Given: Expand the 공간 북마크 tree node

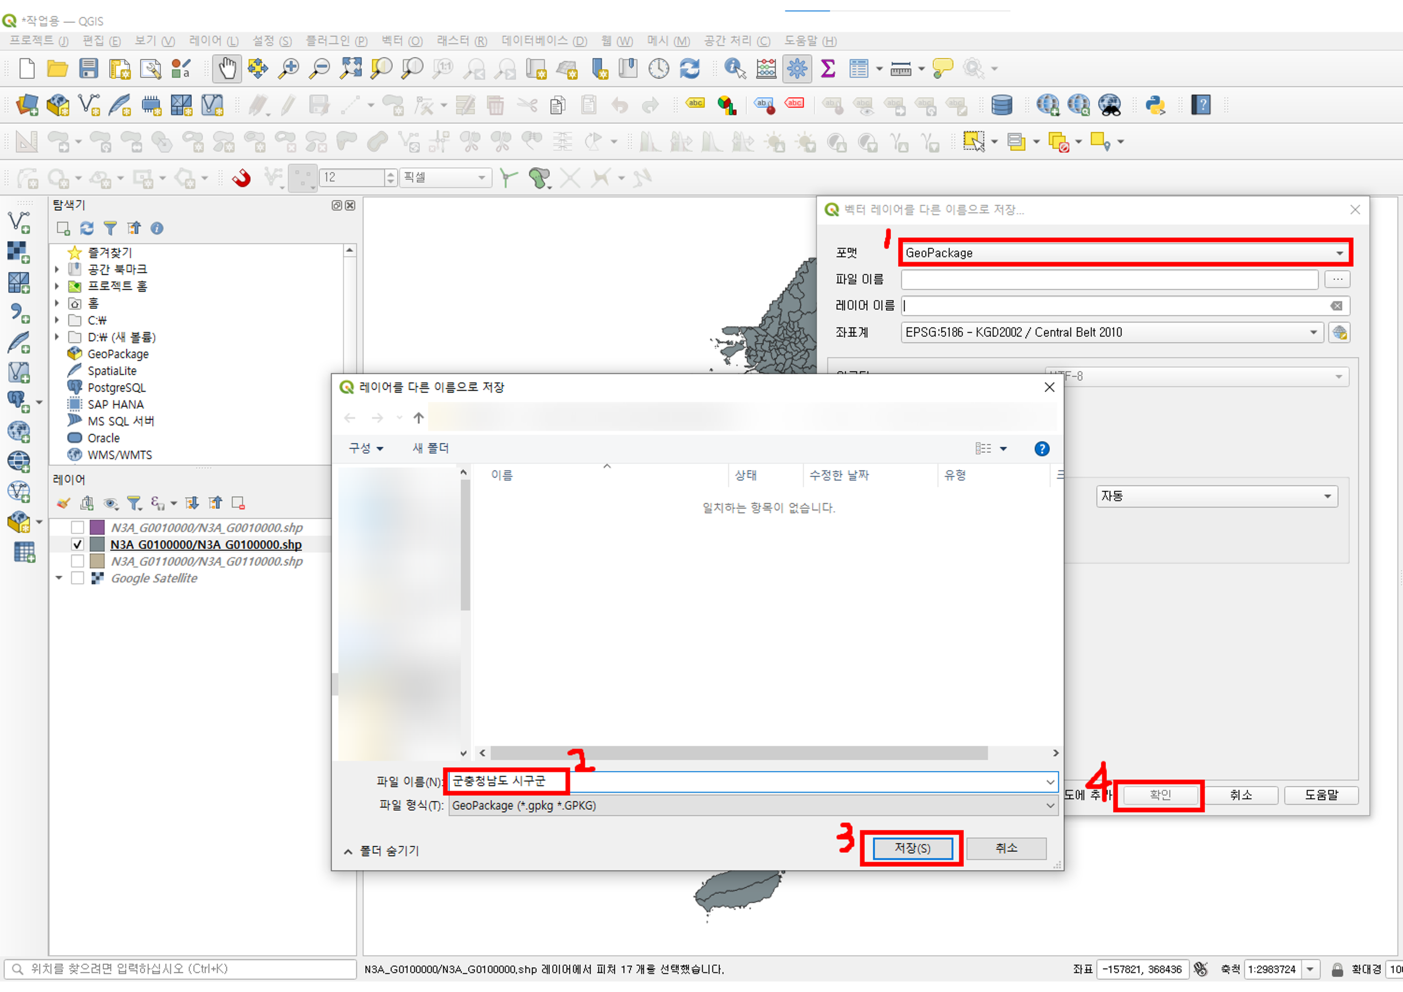Looking at the screenshot, I should click(58, 270).
